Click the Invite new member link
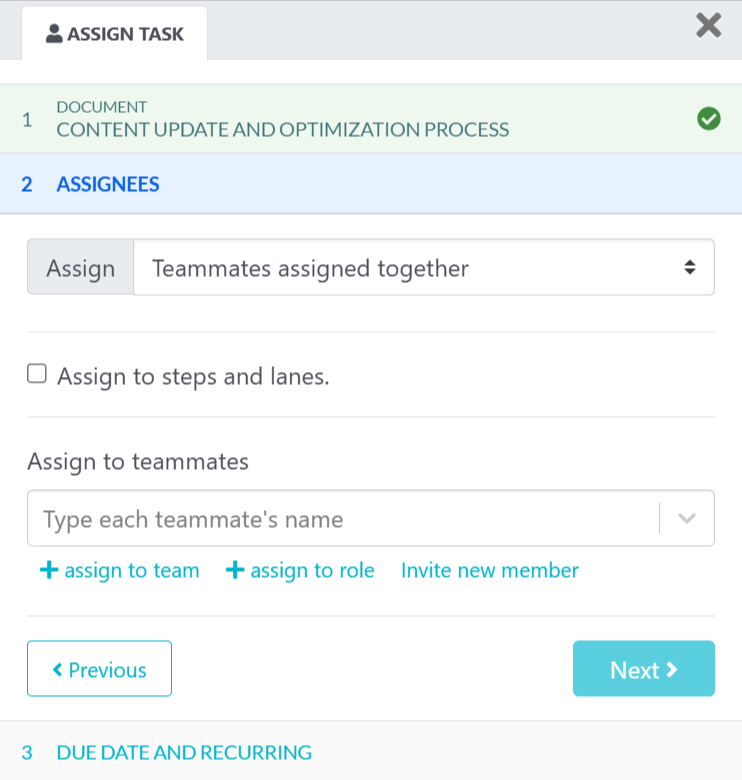742x780 pixels. pos(490,570)
